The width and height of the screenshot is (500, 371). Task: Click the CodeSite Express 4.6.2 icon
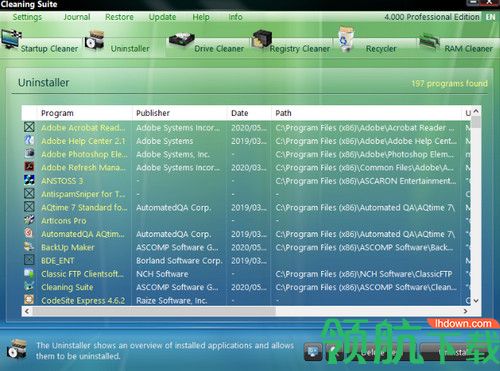29,299
